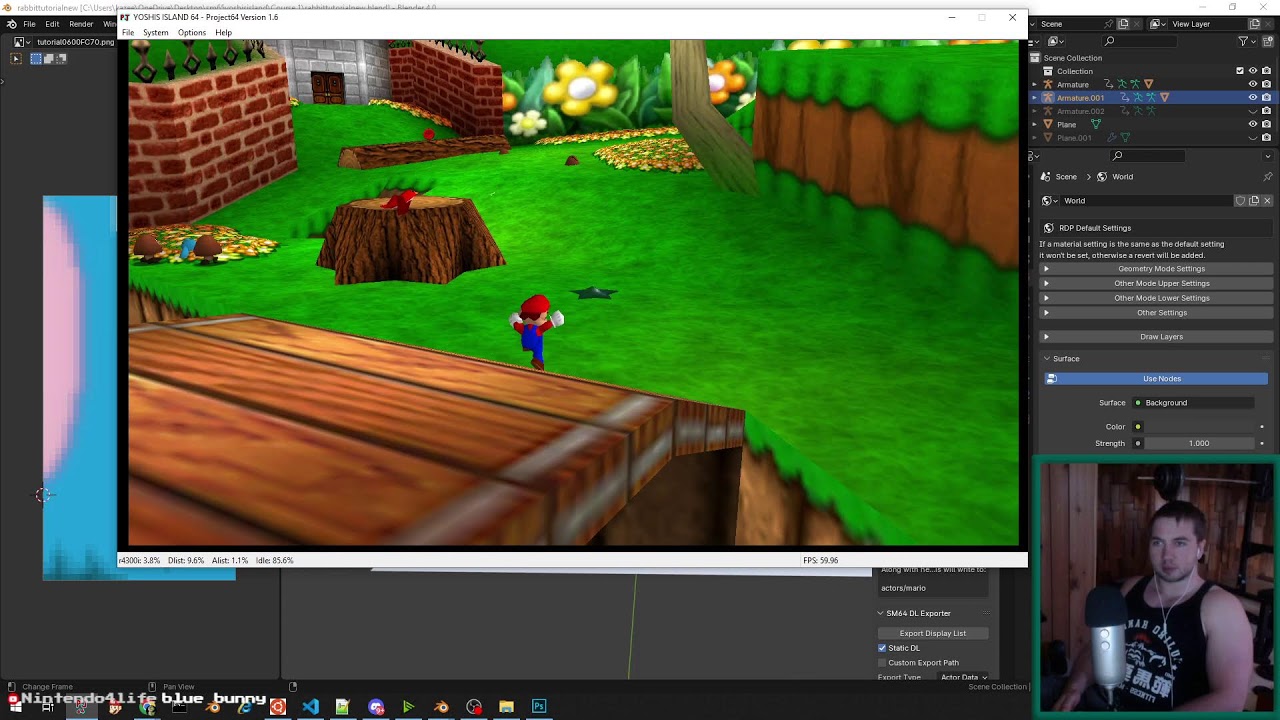This screenshot has height=720, width=1280.
Task: Open Blender's Edit menu
Action: (x=52, y=24)
